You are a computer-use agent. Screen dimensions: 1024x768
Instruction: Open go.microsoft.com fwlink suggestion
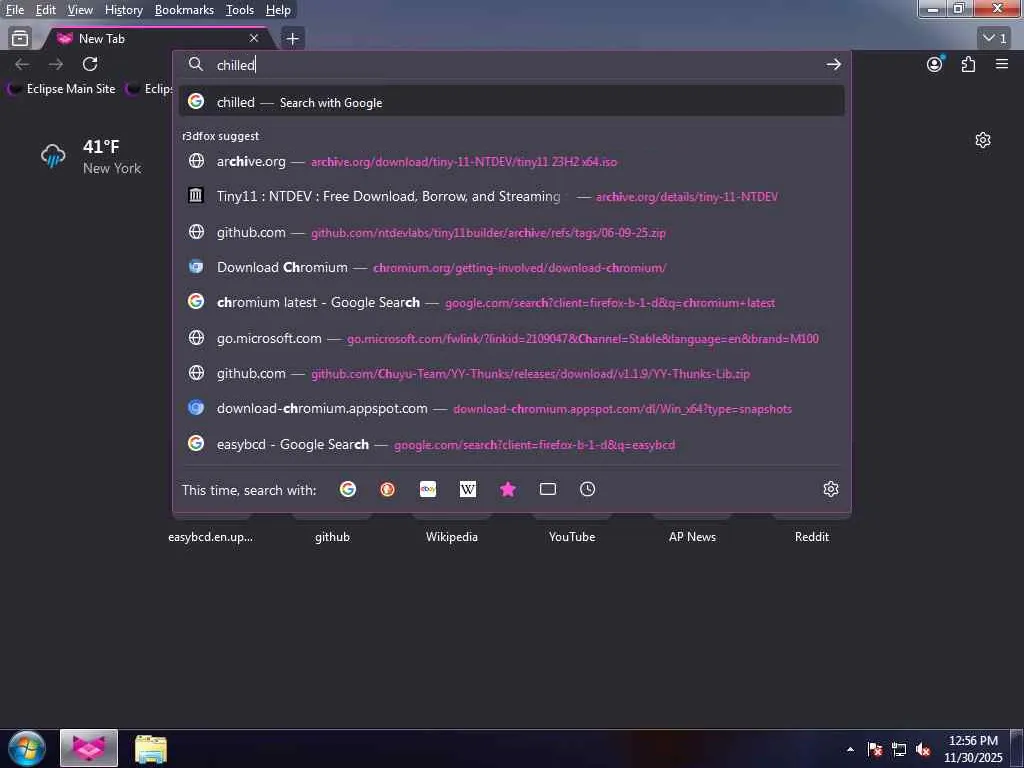512,338
